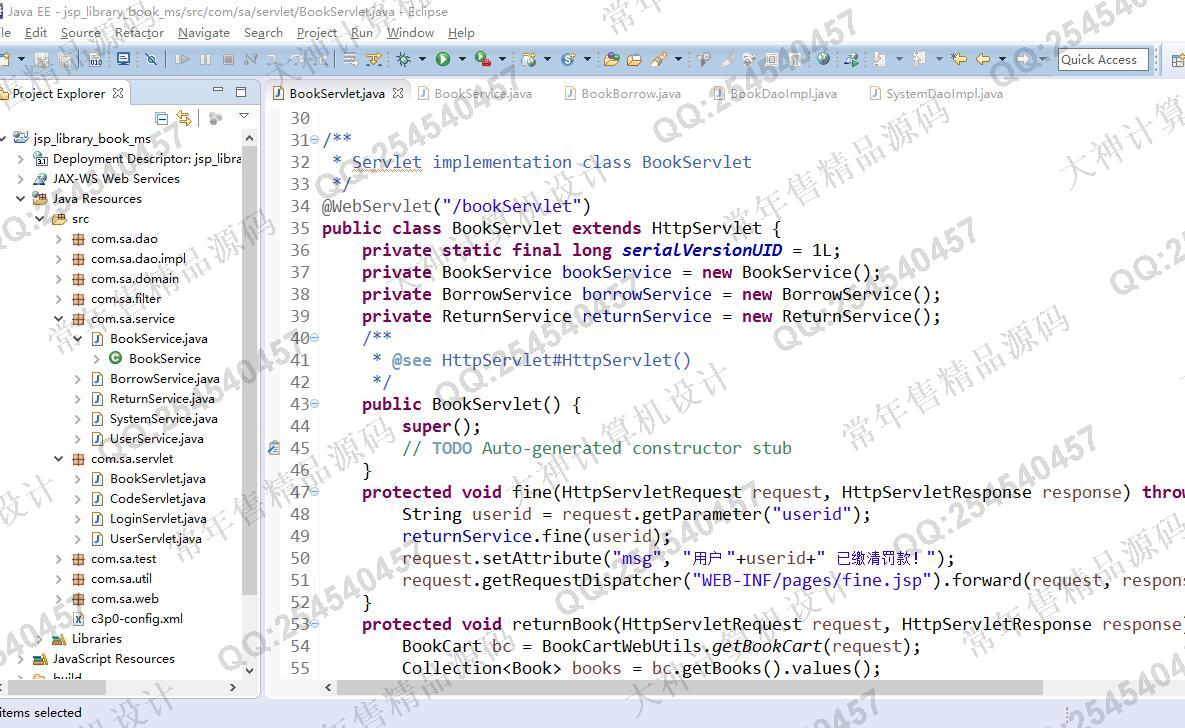The width and height of the screenshot is (1185, 728).
Task: Click the Project Explorer tab
Action: pos(62,94)
